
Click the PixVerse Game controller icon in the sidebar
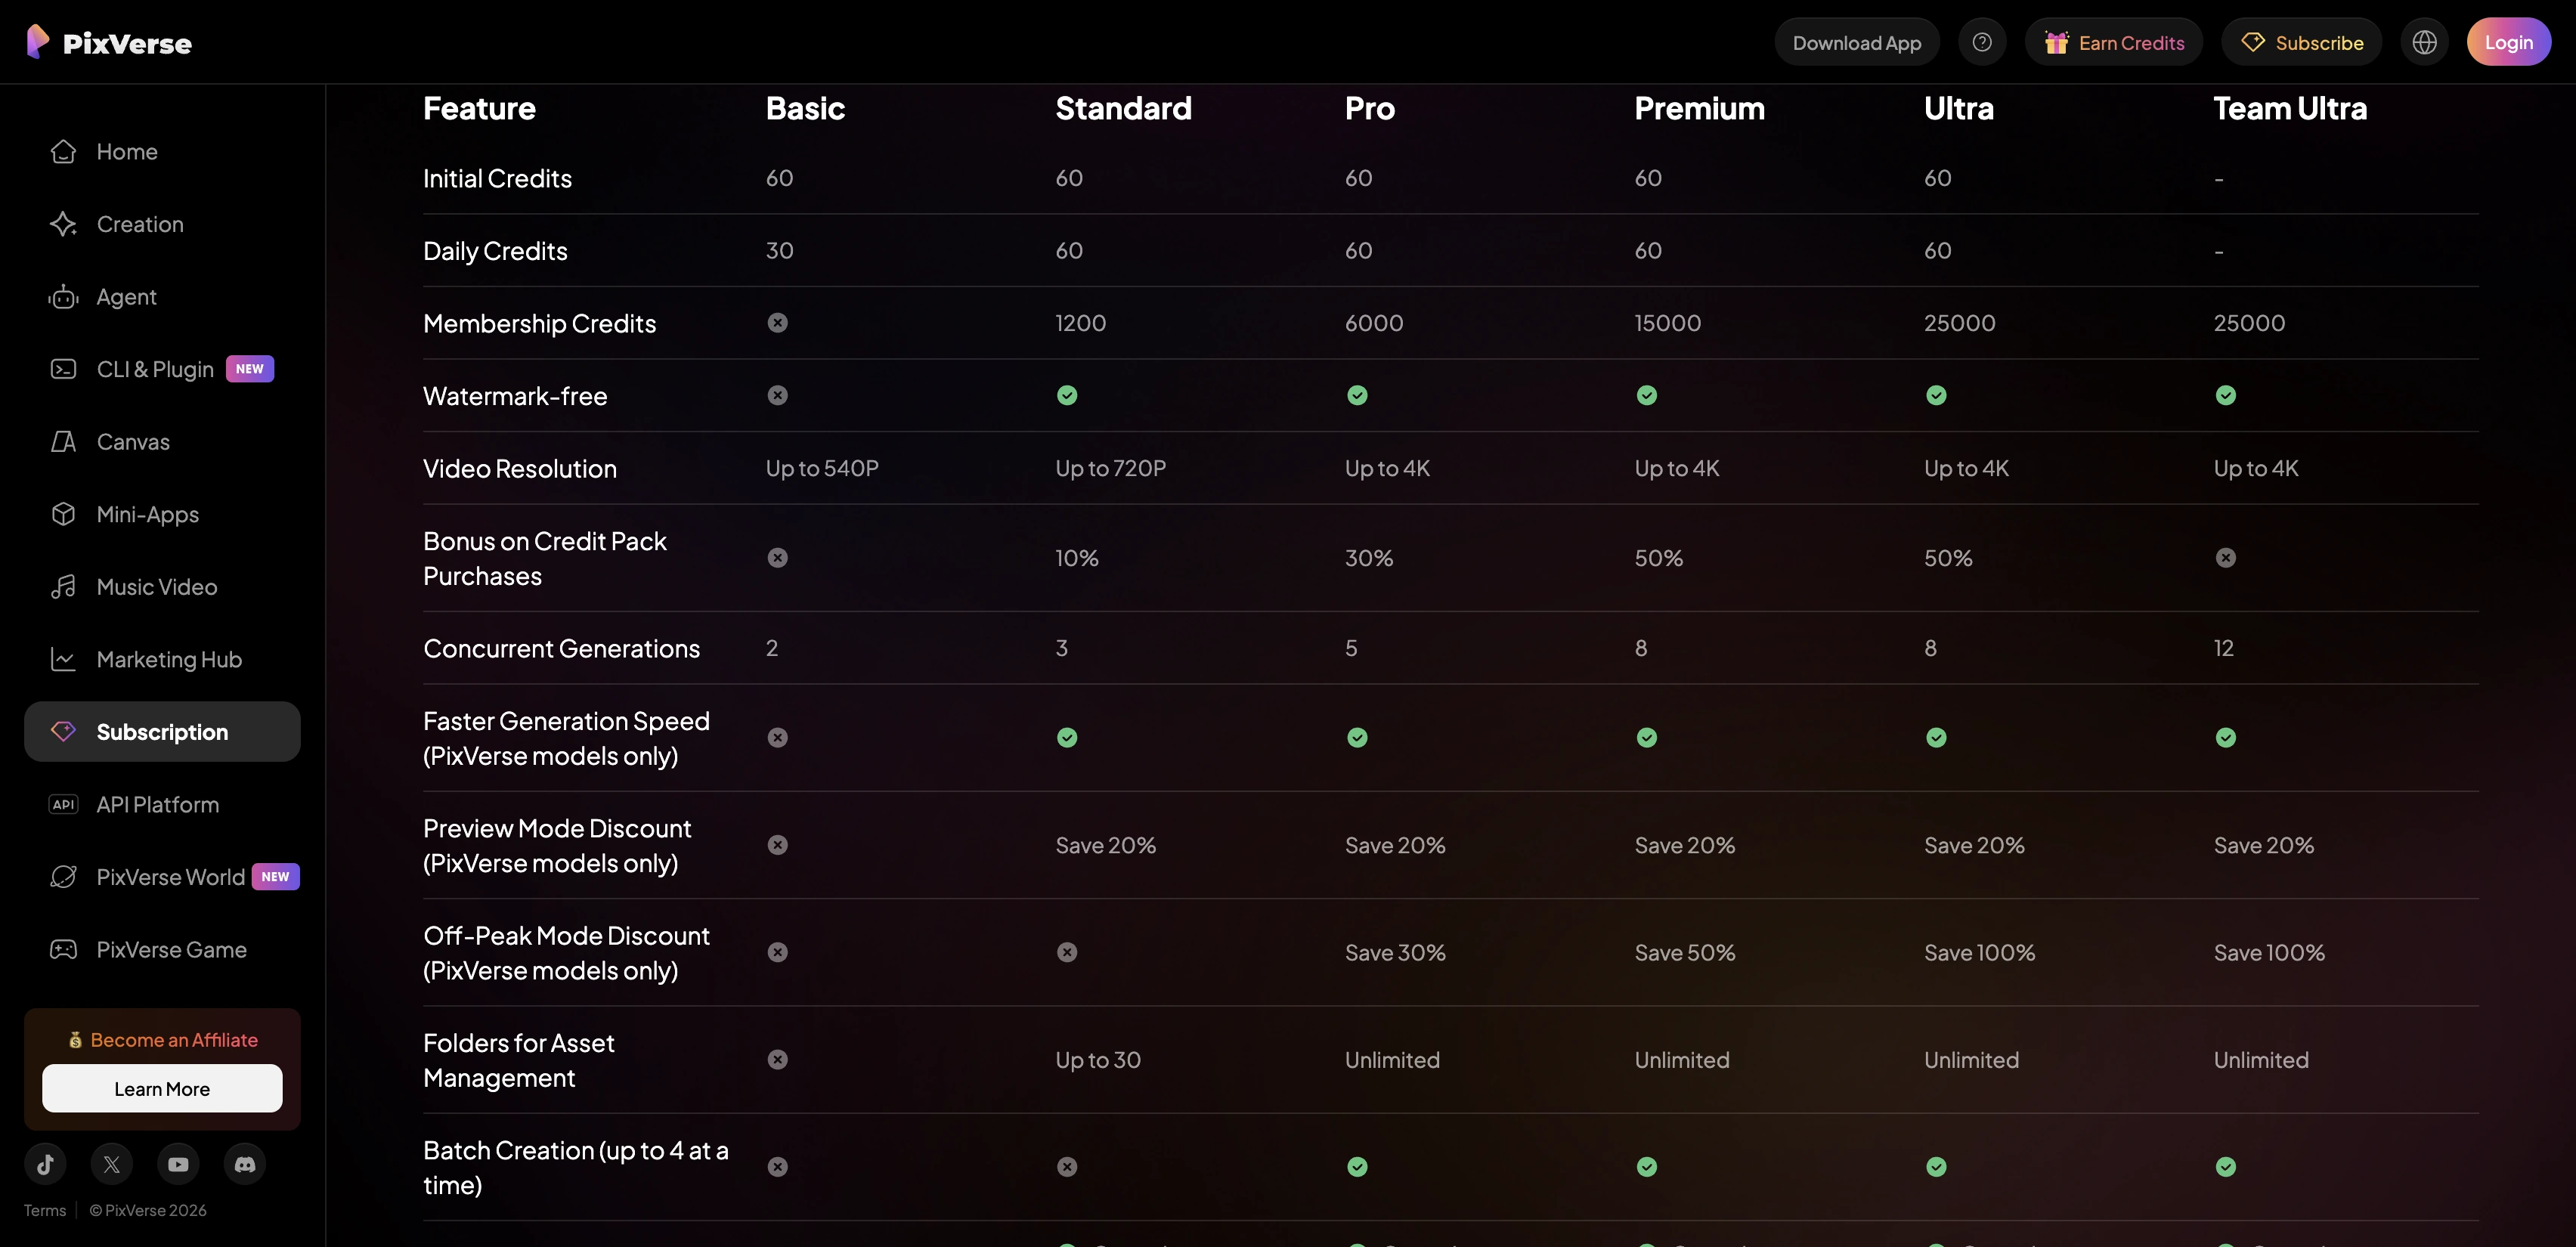tap(63, 950)
